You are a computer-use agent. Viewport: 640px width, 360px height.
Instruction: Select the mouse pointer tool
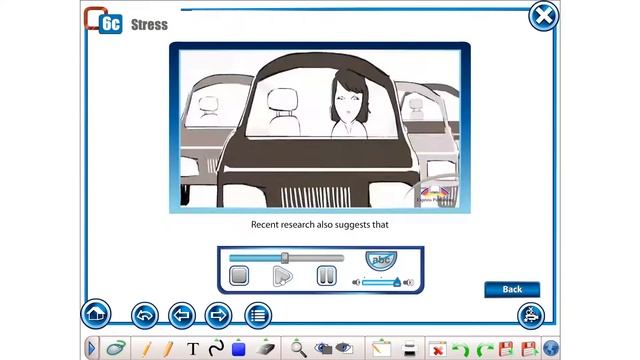[x=116, y=349]
